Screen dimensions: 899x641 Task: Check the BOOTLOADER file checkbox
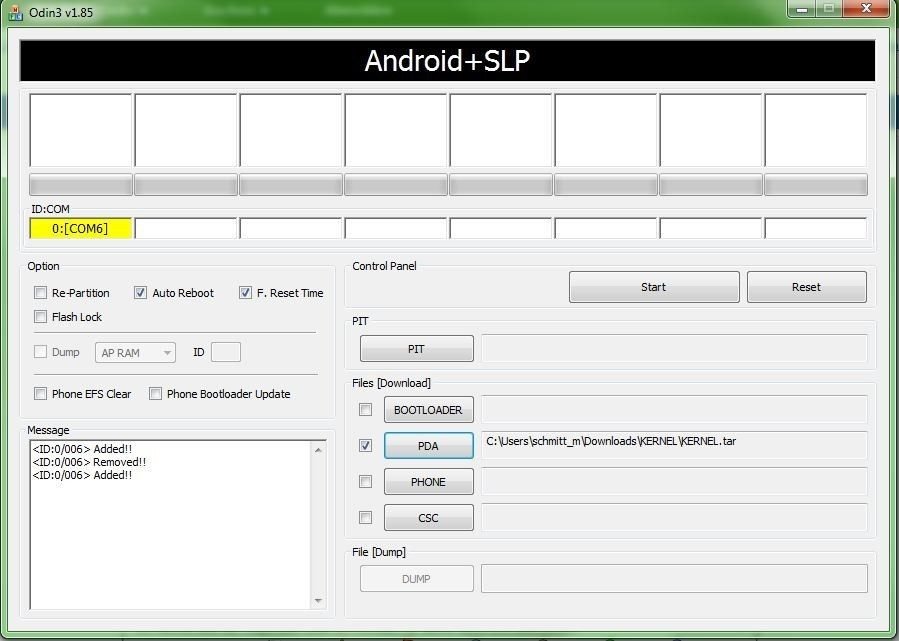pyautogui.click(x=365, y=409)
